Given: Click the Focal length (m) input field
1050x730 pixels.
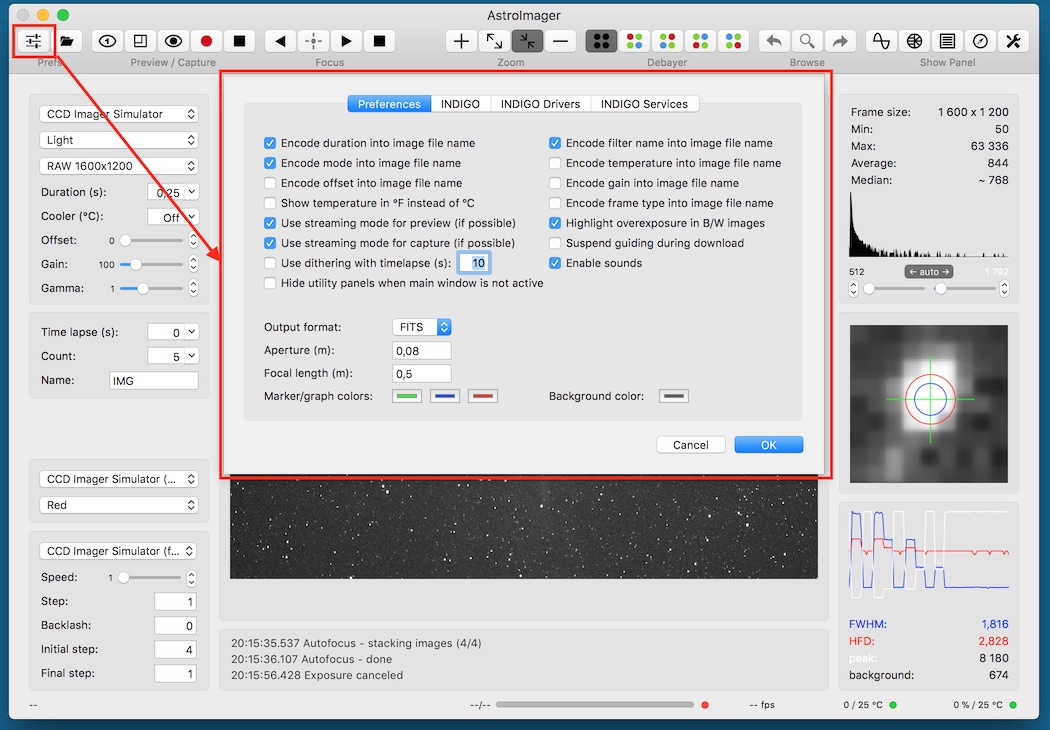Looking at the screenshot, I should 422,374.
